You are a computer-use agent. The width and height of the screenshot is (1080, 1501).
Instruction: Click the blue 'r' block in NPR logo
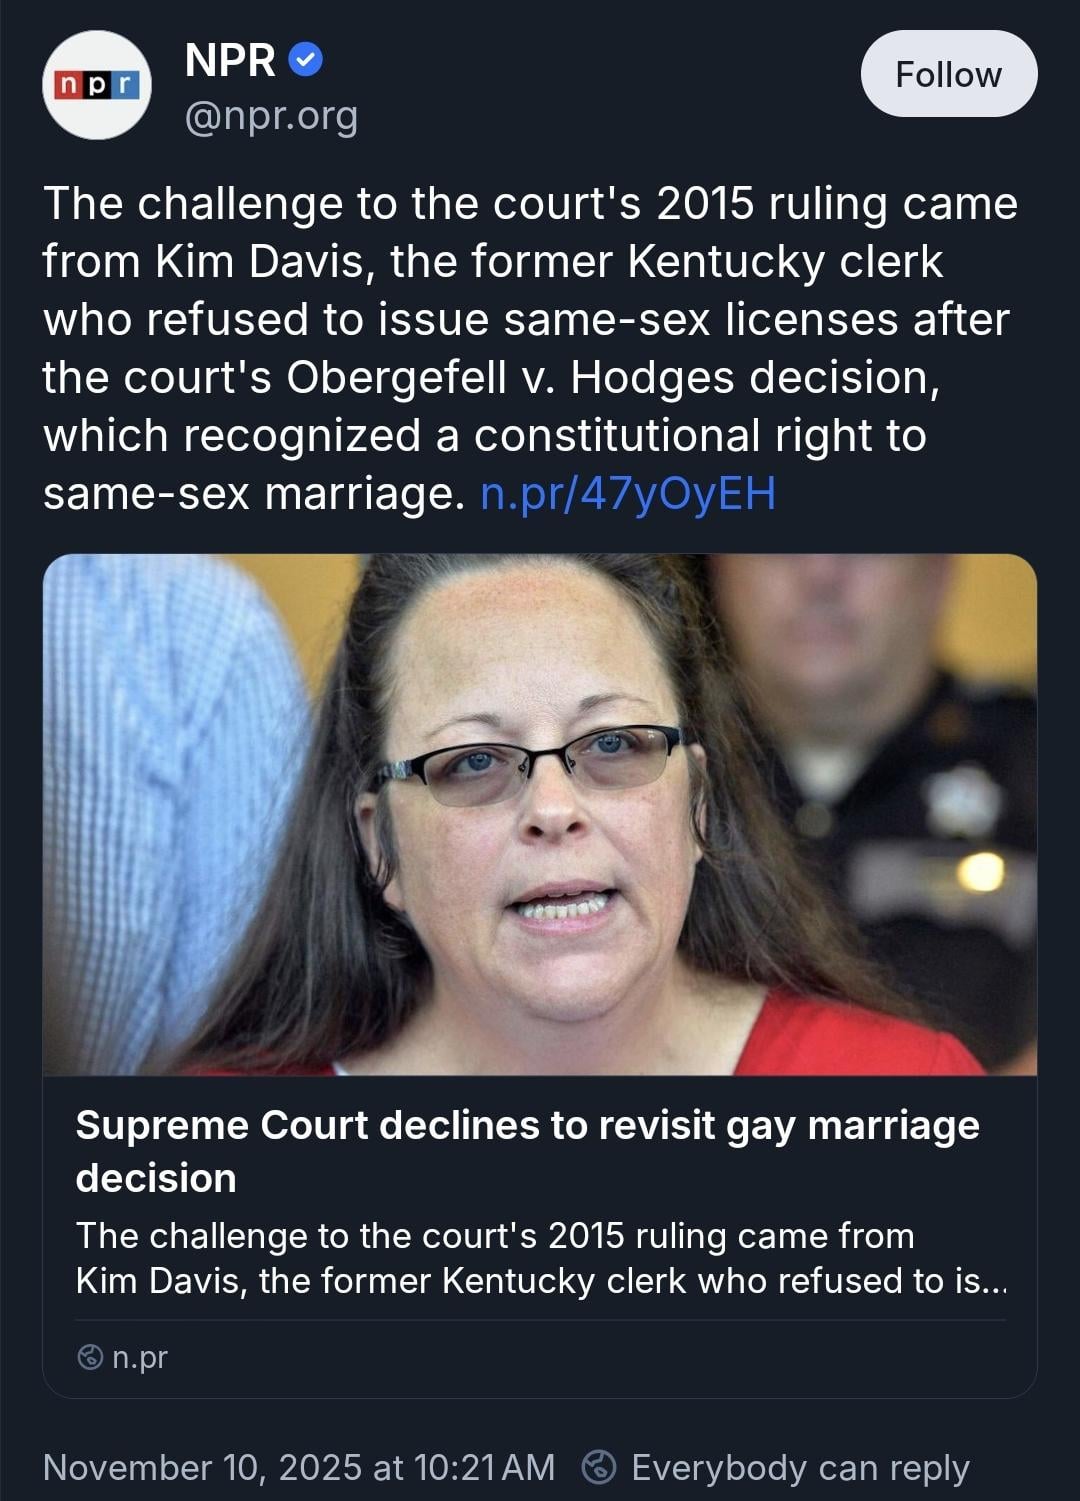coord(125,86)
